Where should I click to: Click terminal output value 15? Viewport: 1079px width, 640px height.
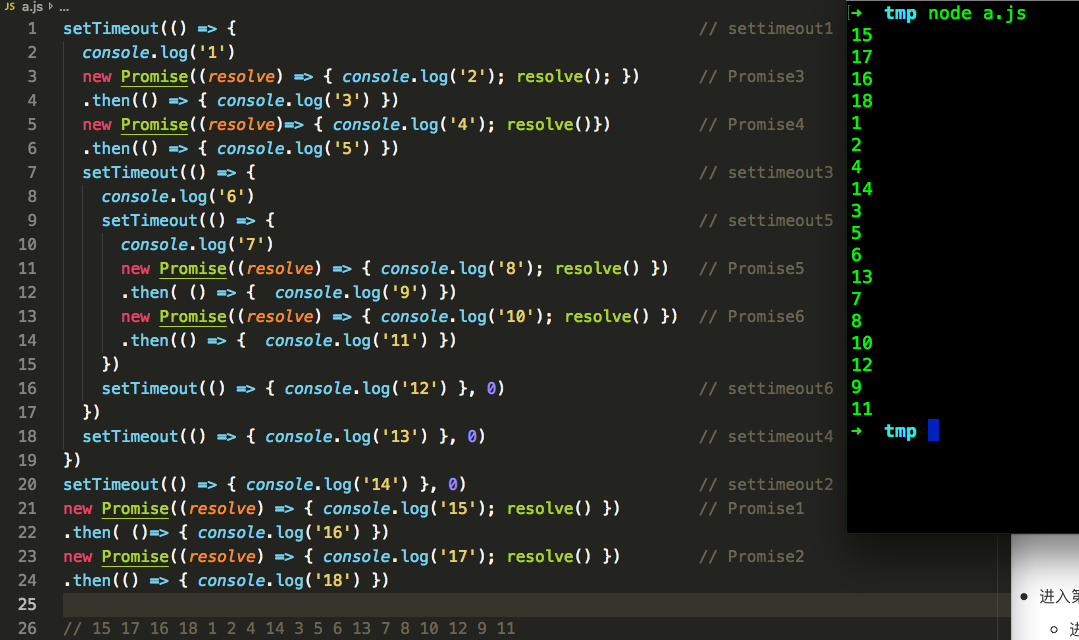click(861, 35)
